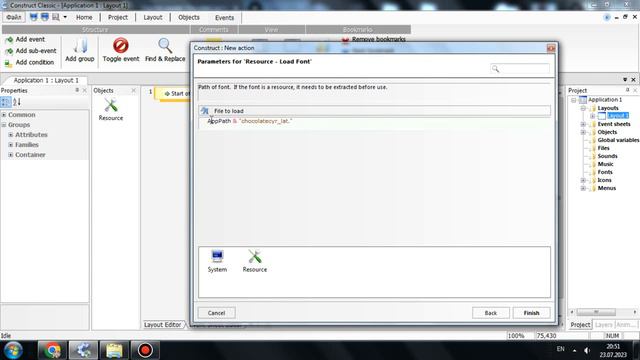Collapse the Groups properties section
This screenshot has width=640, height=360.
(x=4, y=125)
